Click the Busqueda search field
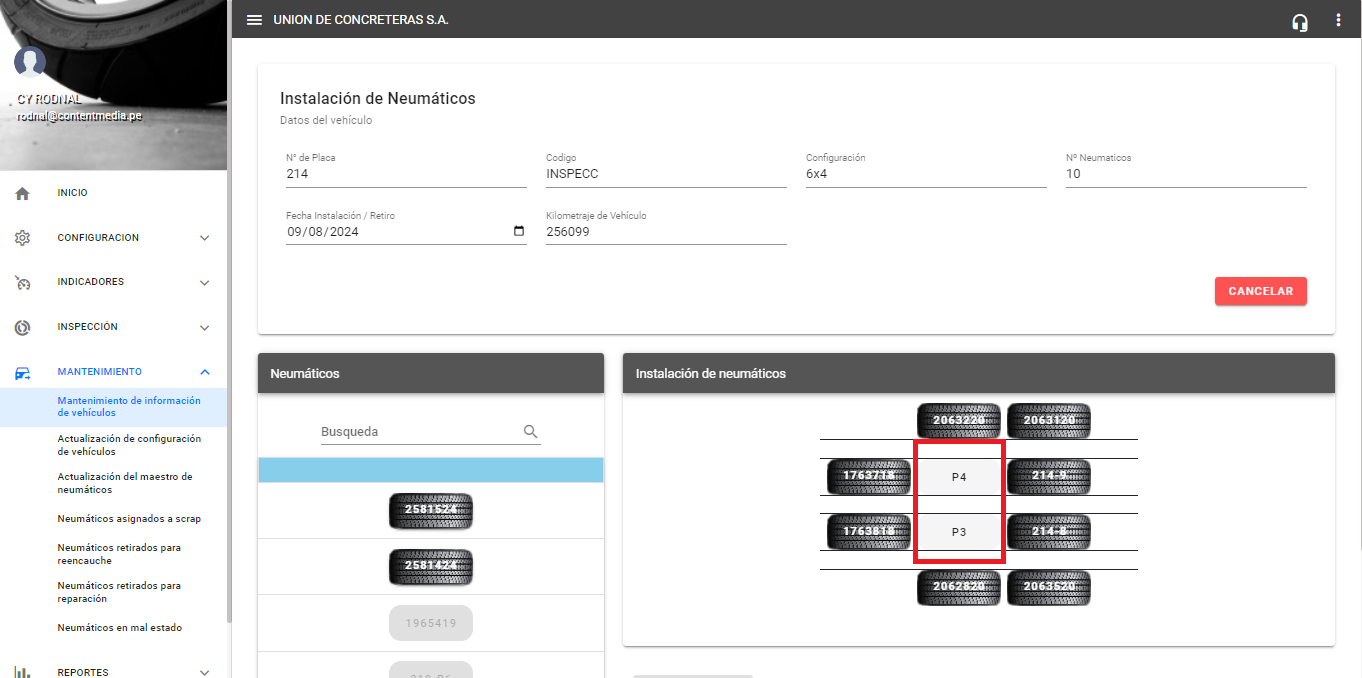Screen dimensions: 1362x678 pyautogui.click(x=418, y=432)
